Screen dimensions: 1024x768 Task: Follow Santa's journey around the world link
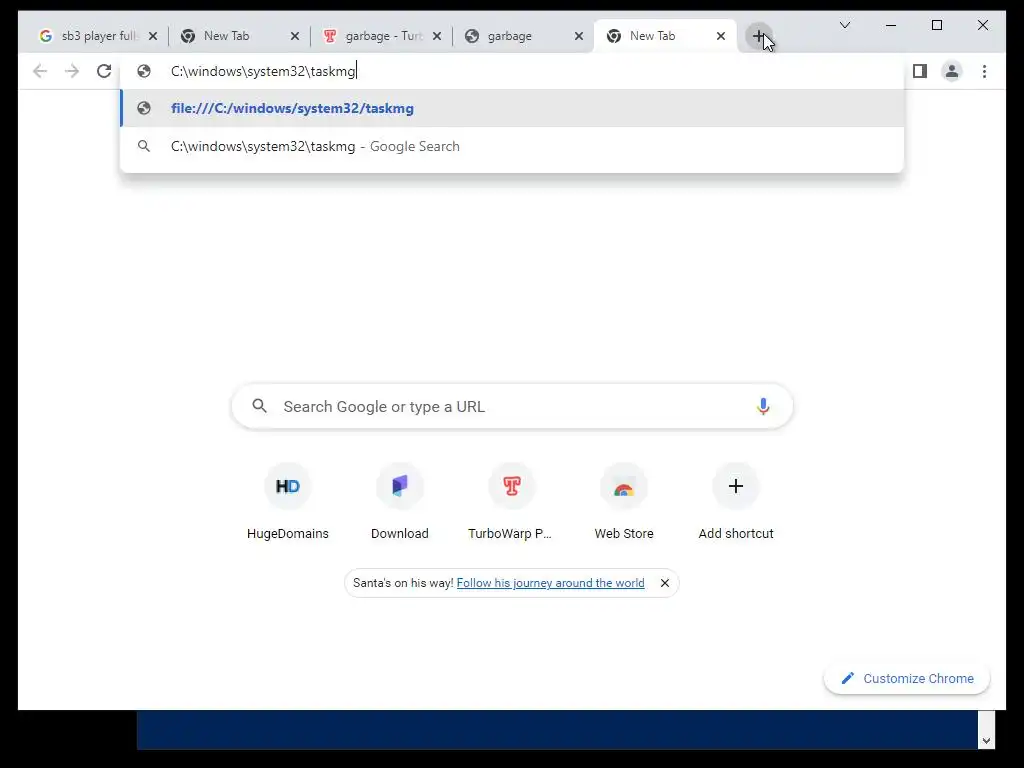551,583
